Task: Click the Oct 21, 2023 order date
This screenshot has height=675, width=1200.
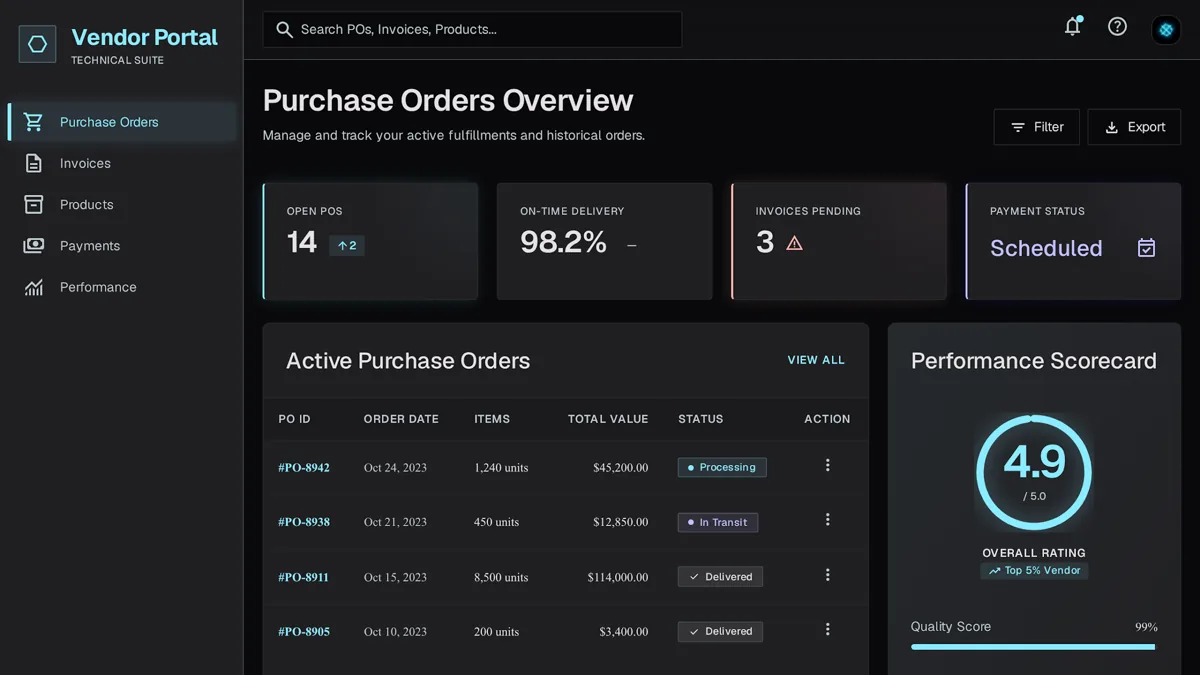Action: 395,522
